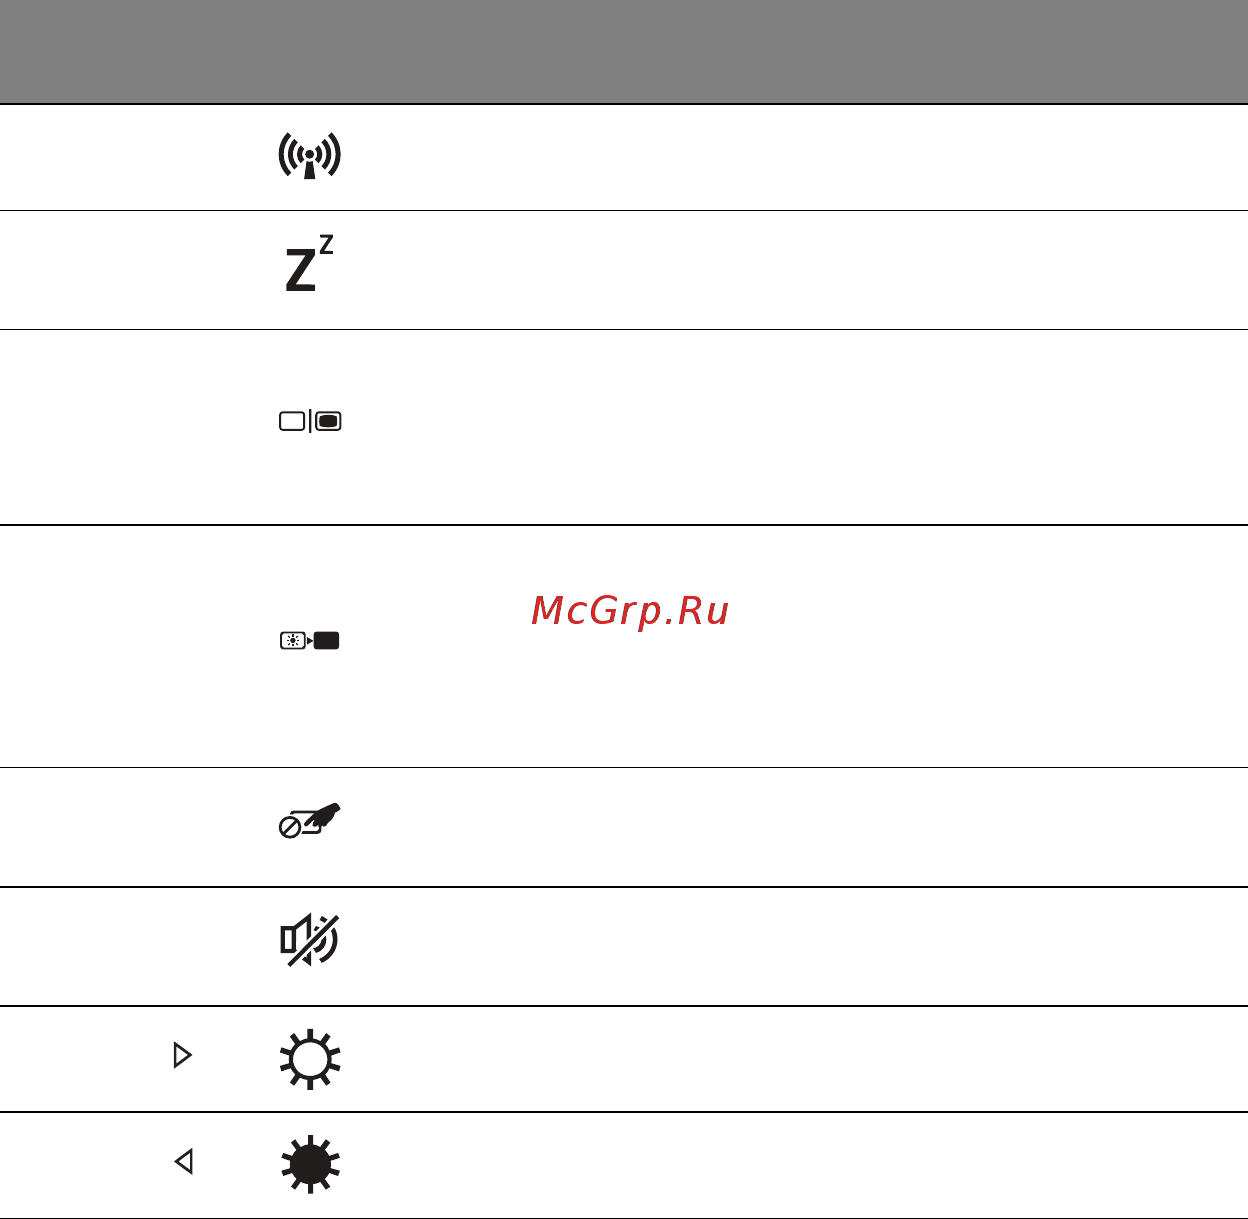
Task: Select the blank description cell beside wireless icon
Action: coord(800,157)
